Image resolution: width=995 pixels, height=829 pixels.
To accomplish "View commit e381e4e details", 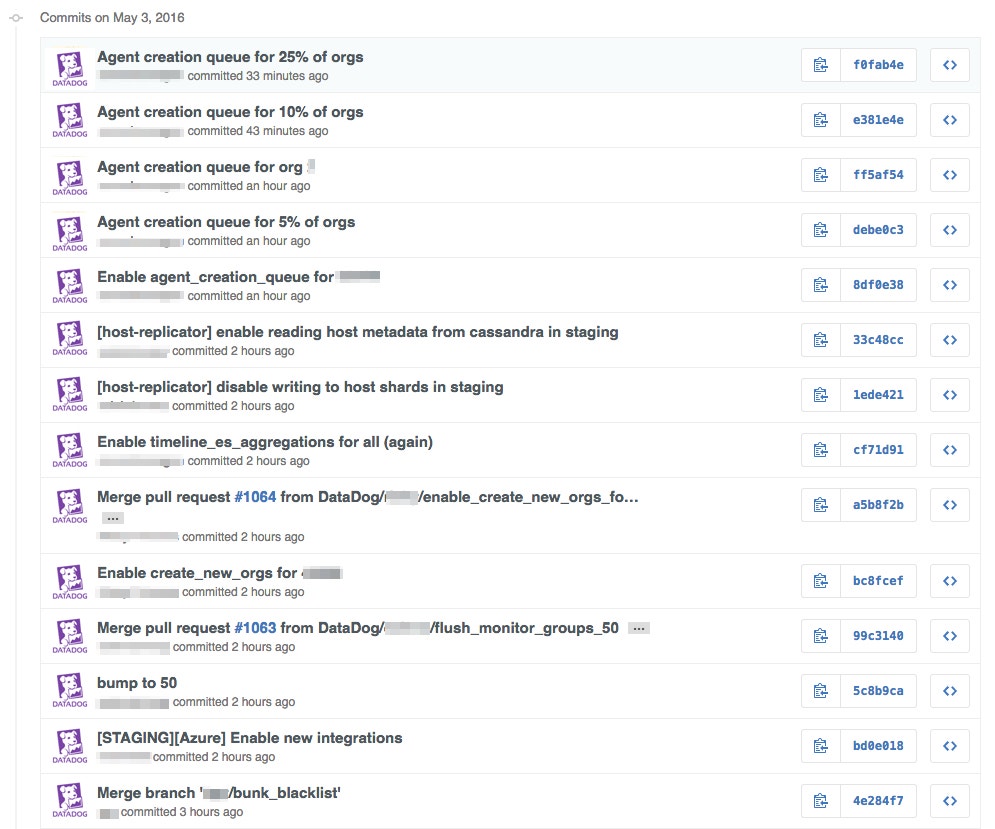I will [878, 119].
